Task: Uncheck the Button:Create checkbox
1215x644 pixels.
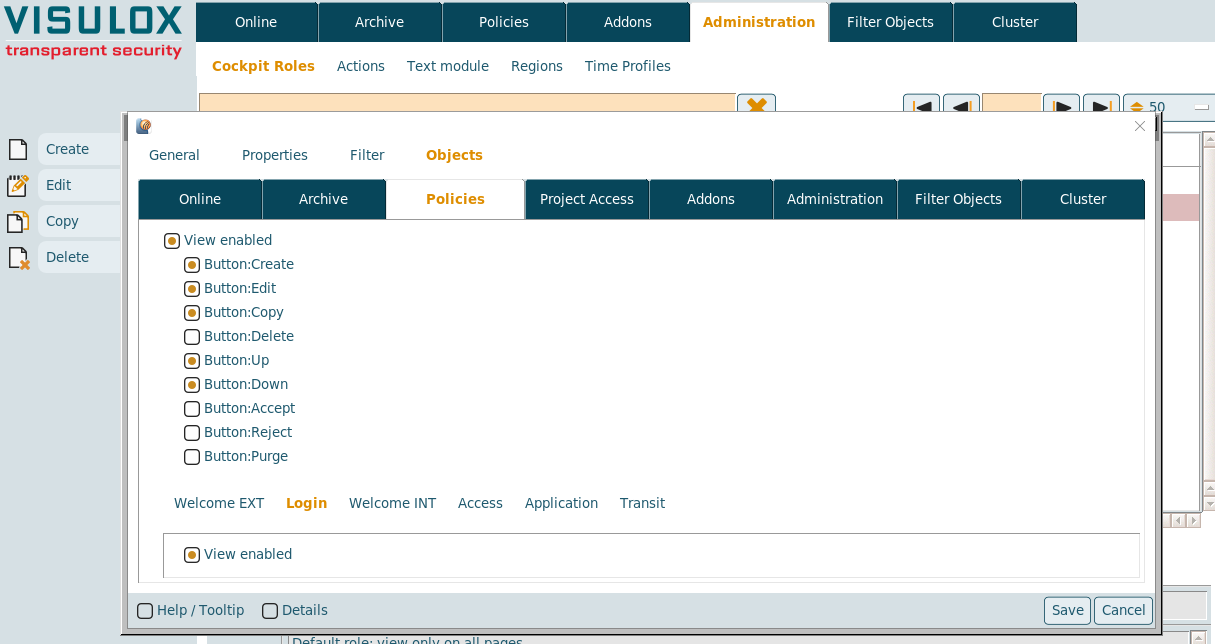Action: (x=192, y=265)
